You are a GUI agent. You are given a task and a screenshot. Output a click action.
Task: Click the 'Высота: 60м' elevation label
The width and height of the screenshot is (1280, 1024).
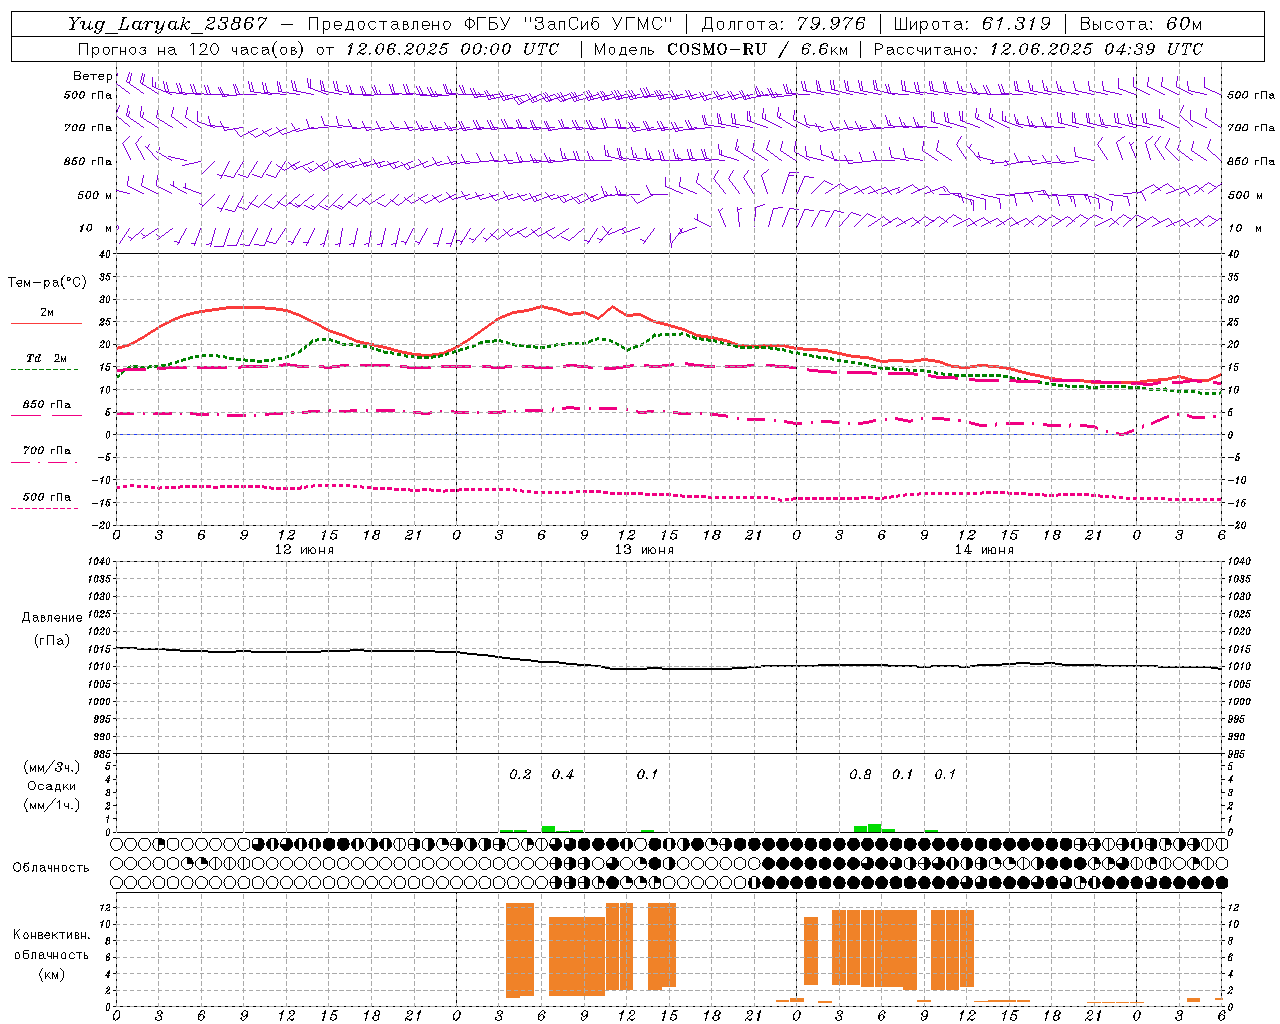click(x=1141, y=24)
